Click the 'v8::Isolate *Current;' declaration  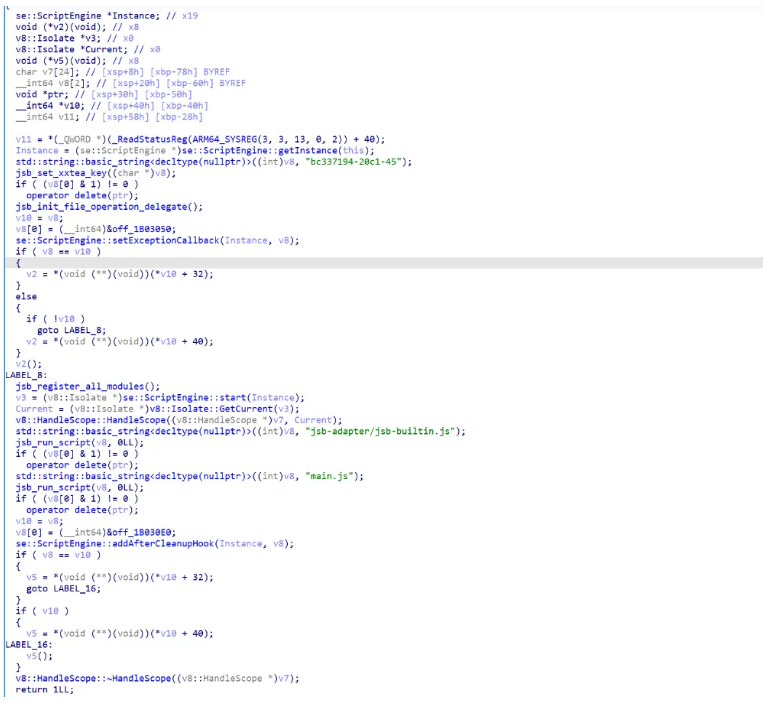click(x=73, y=50)
